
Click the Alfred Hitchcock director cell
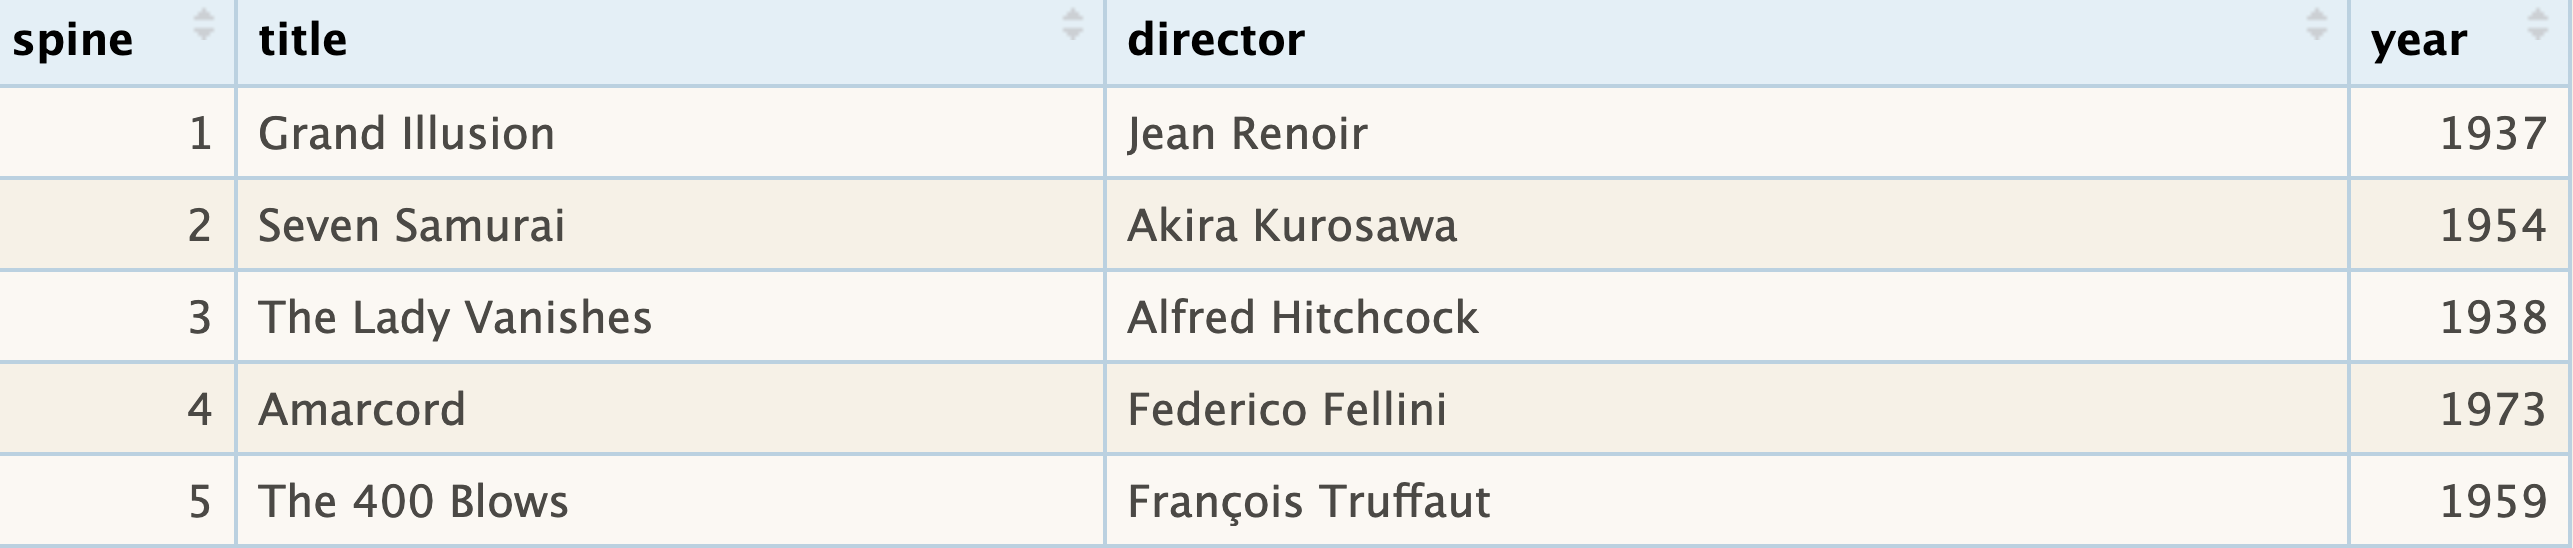click(1302, 318)
